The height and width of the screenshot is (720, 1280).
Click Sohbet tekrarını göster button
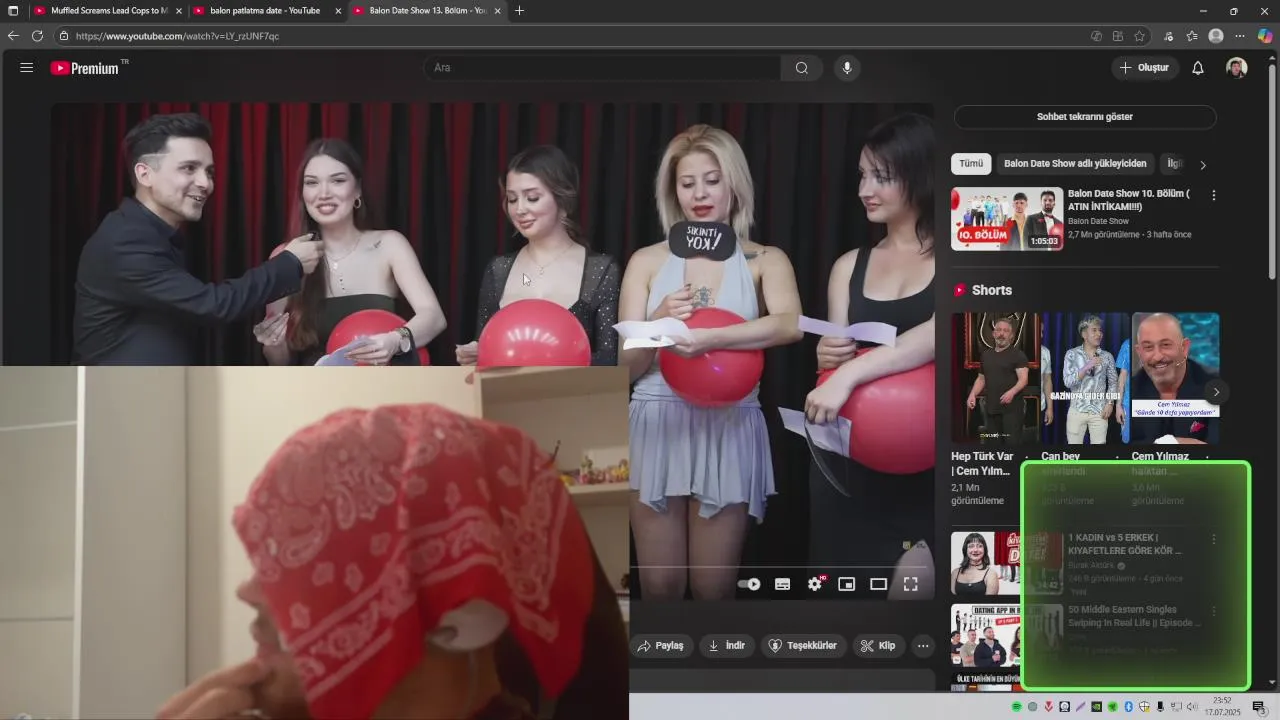point(1085,117)
